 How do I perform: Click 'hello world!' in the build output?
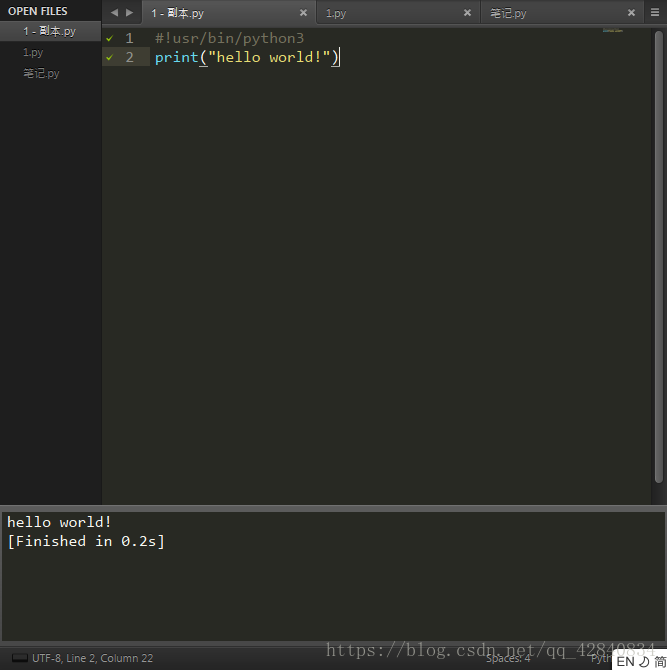click(59, 522)
